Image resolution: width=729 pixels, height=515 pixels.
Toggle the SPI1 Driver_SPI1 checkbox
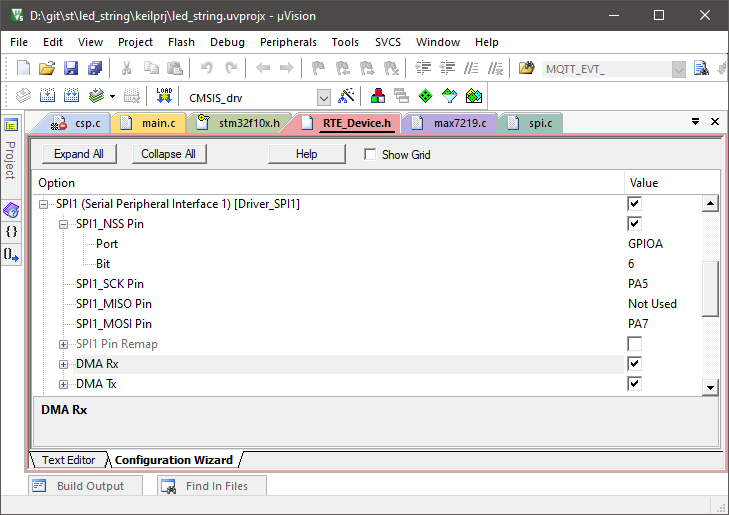(x=634, y=204)
